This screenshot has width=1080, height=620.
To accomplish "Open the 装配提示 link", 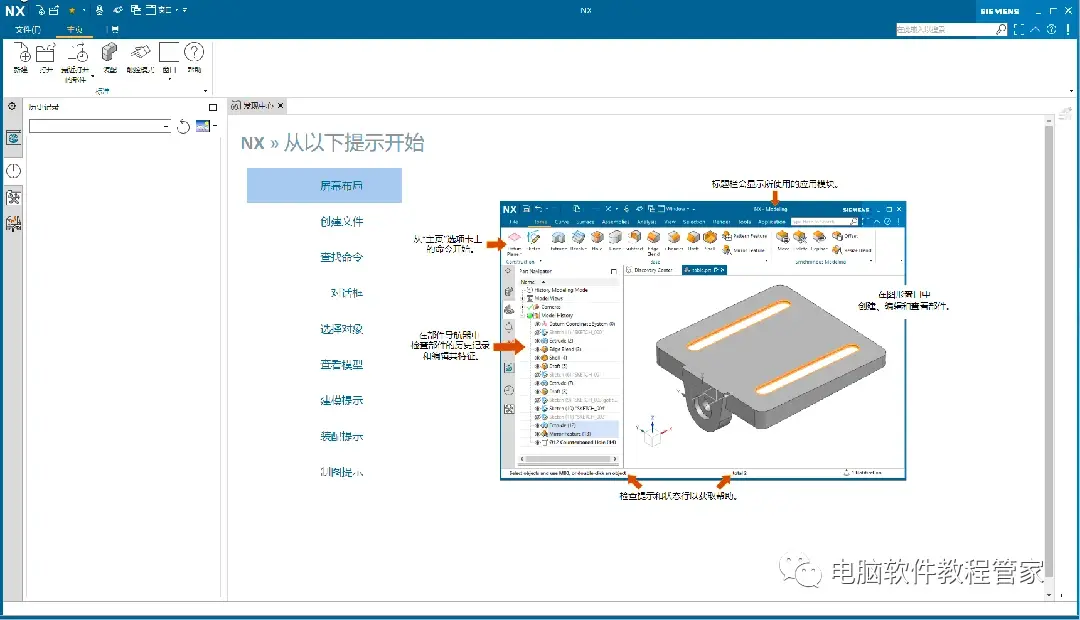I will coord(341,436).
